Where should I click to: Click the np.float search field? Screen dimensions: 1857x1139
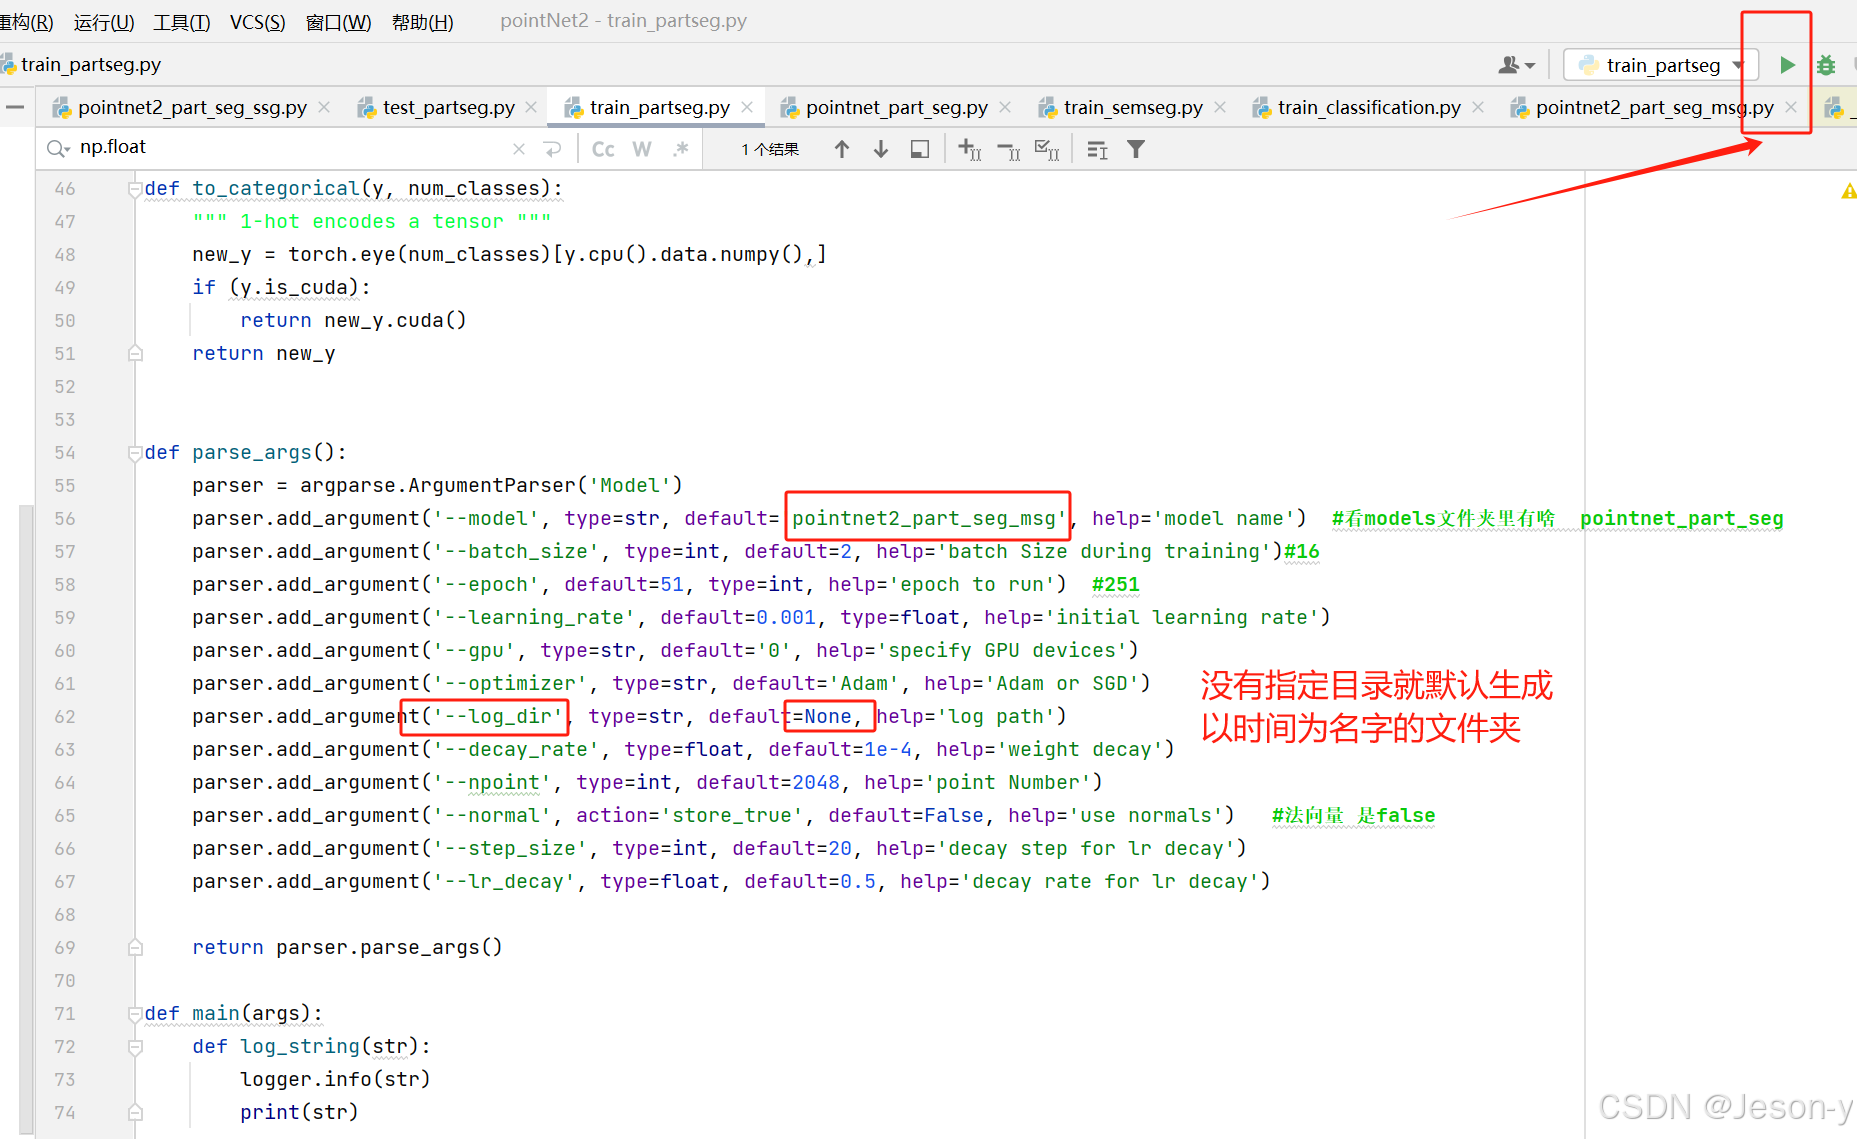[x=290, y=147]
